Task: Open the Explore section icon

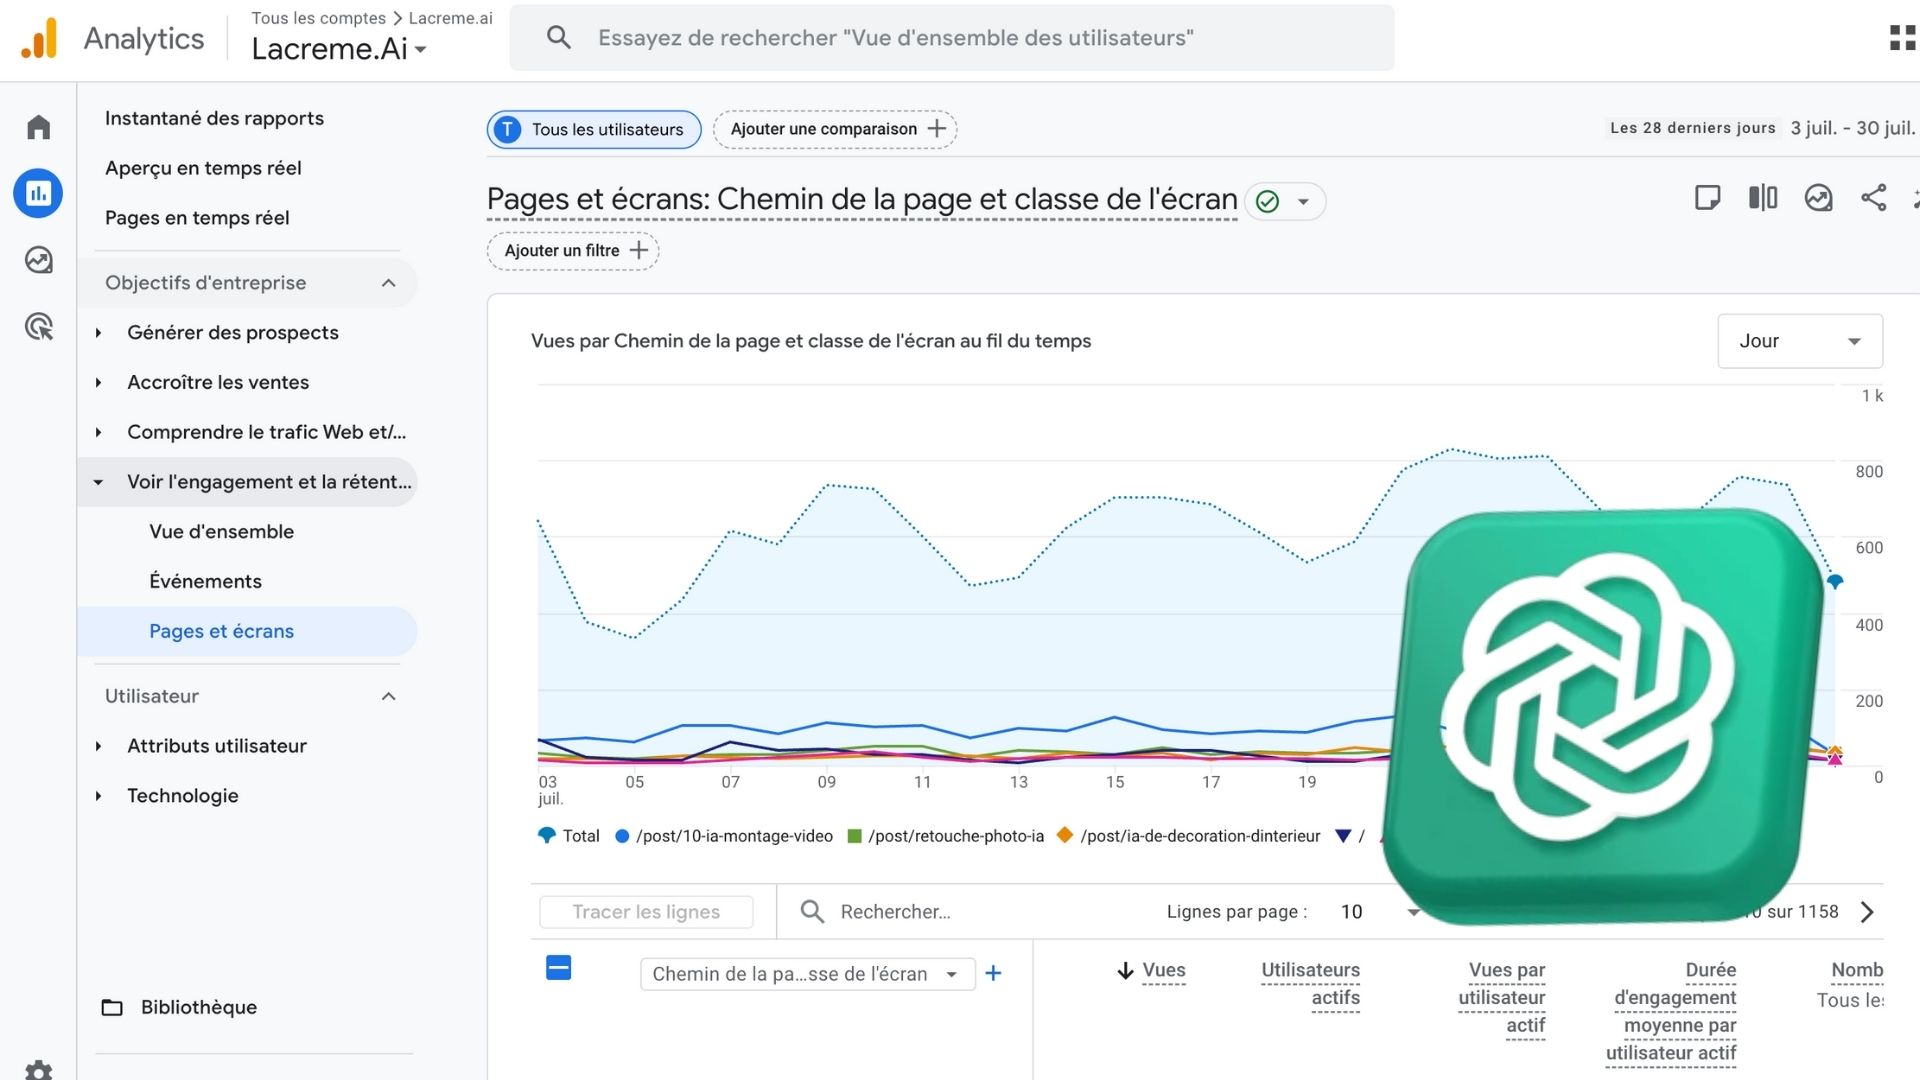Action: pyautogui.click(x=38, y=260)
